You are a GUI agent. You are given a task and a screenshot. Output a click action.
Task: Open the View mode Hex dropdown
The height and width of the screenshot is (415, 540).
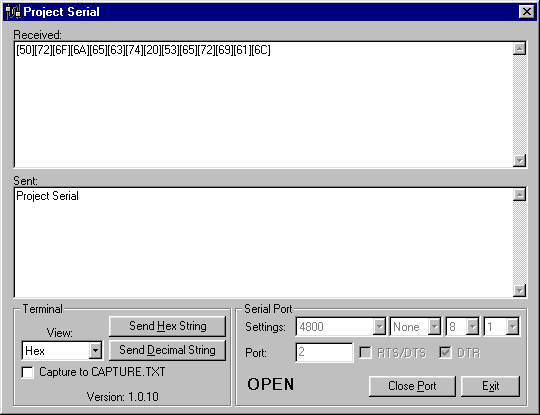tap(95, 351)
